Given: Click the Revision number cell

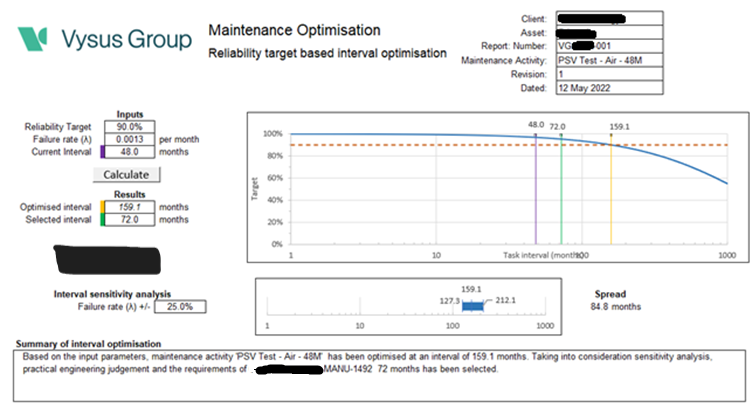Looking at the screenshot, I should pyautogui.click(x=608, y=73).
